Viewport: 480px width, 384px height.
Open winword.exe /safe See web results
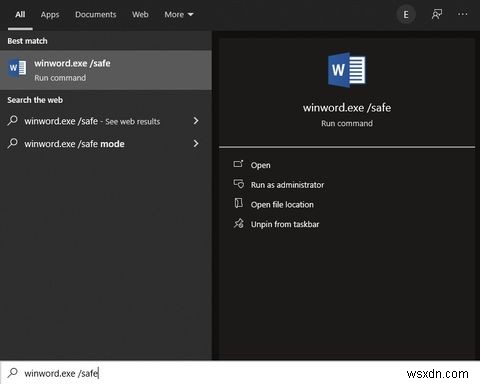click(x=92, y=121)
